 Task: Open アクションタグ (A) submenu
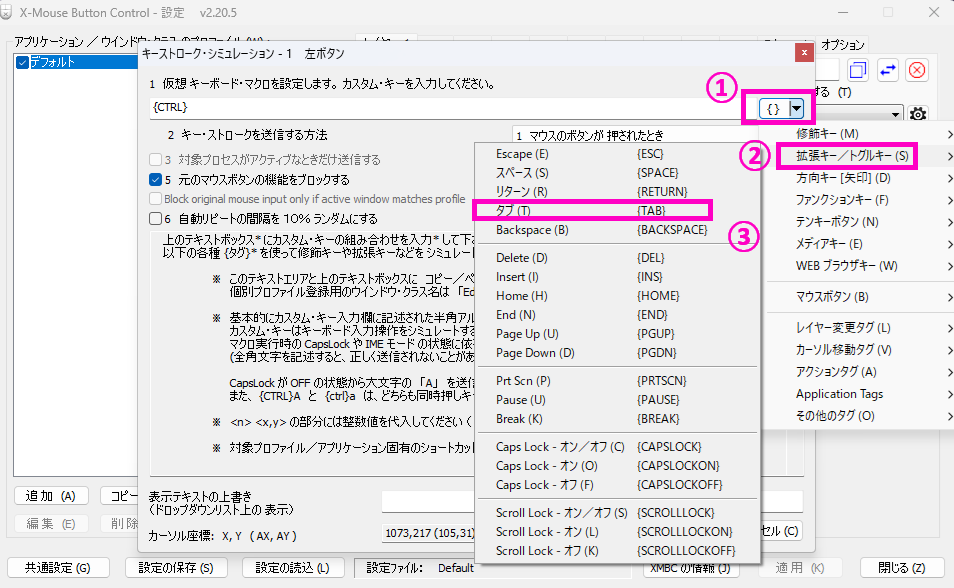coord(859,371)
